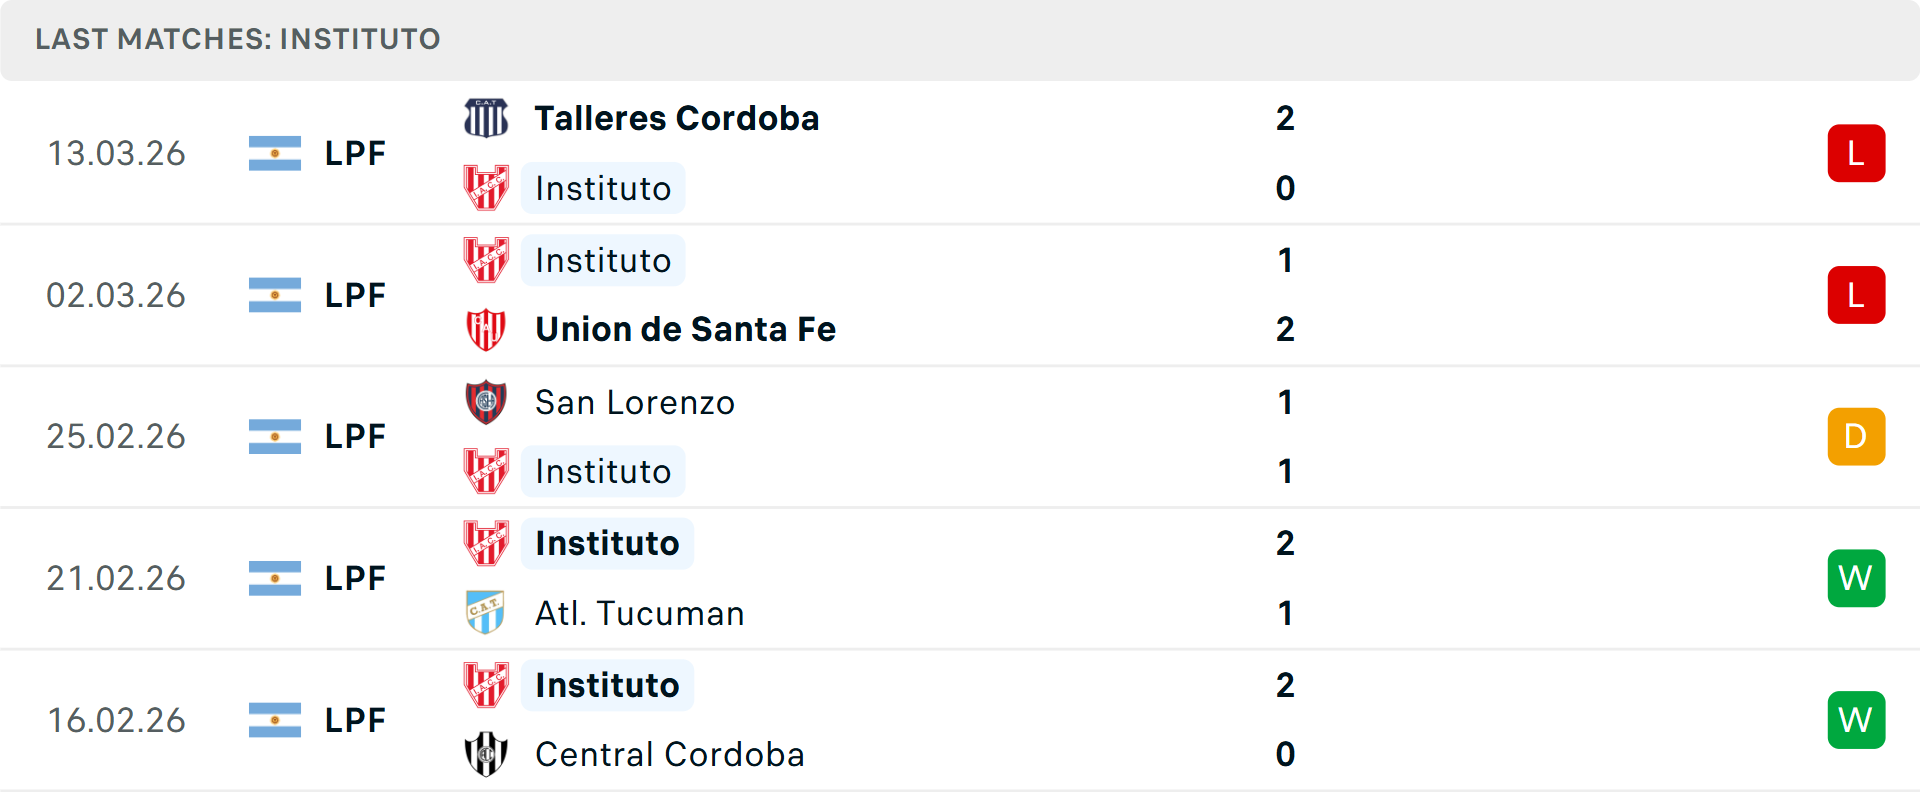
Task: Click the Talleres Cordoba club crest
Action: tap(486, 118)
